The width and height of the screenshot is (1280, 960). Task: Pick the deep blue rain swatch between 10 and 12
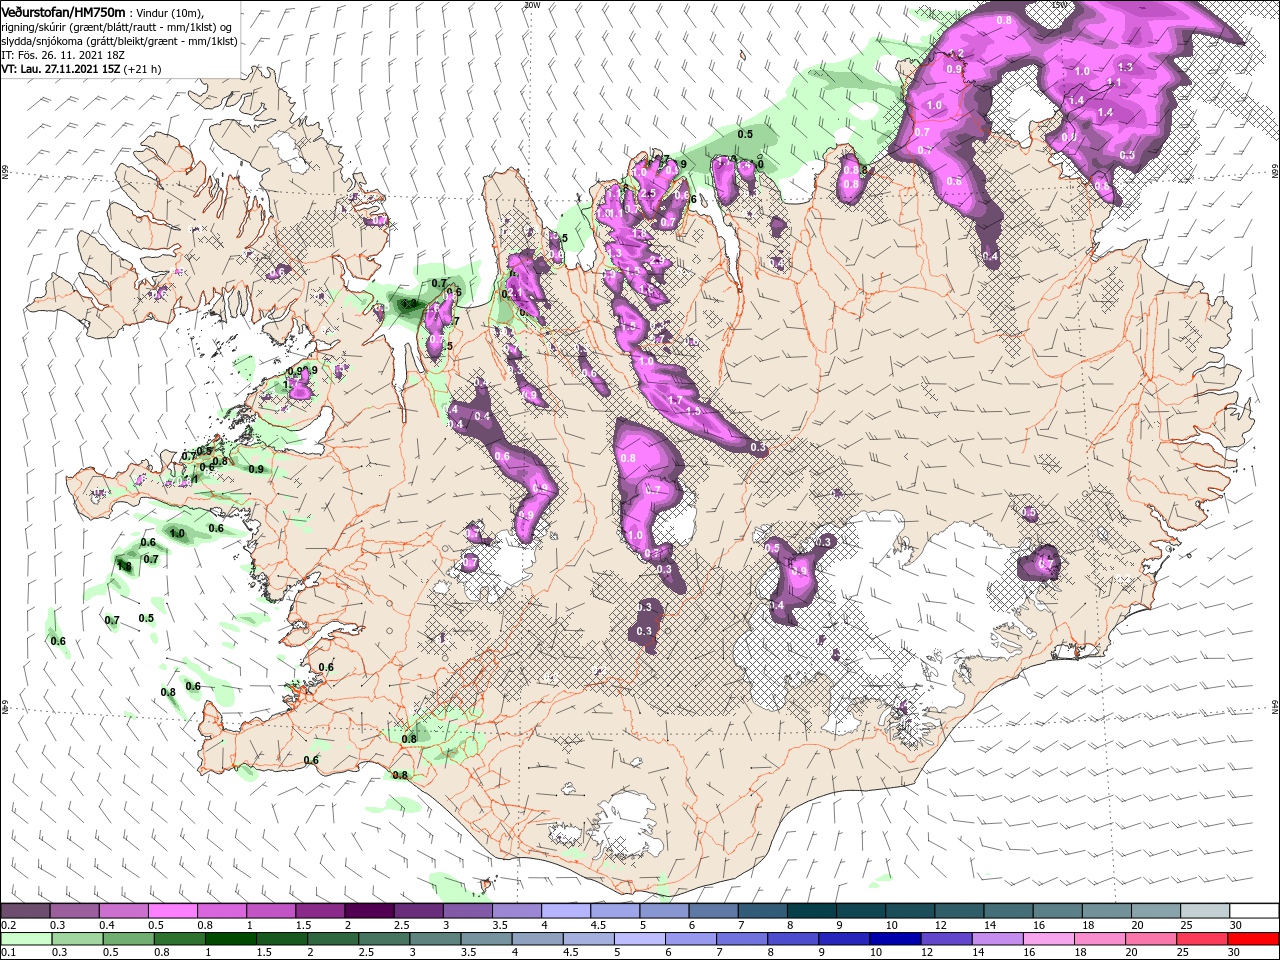[x=895, y=938]
